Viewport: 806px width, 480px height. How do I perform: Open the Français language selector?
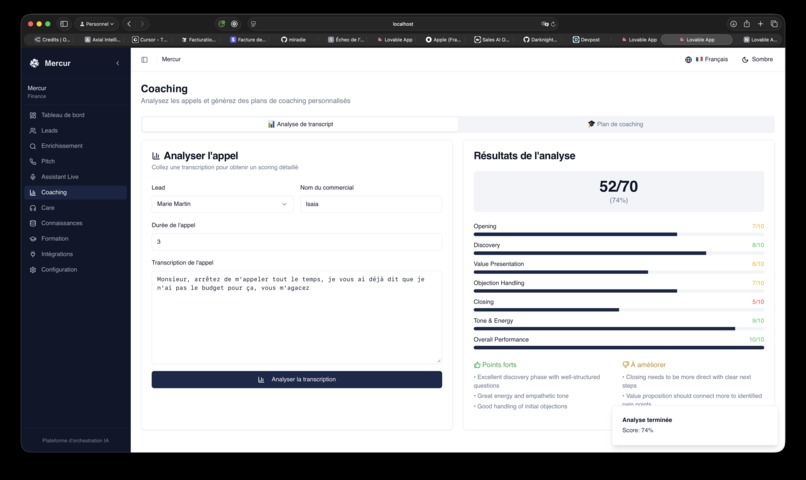coord(706,60)
